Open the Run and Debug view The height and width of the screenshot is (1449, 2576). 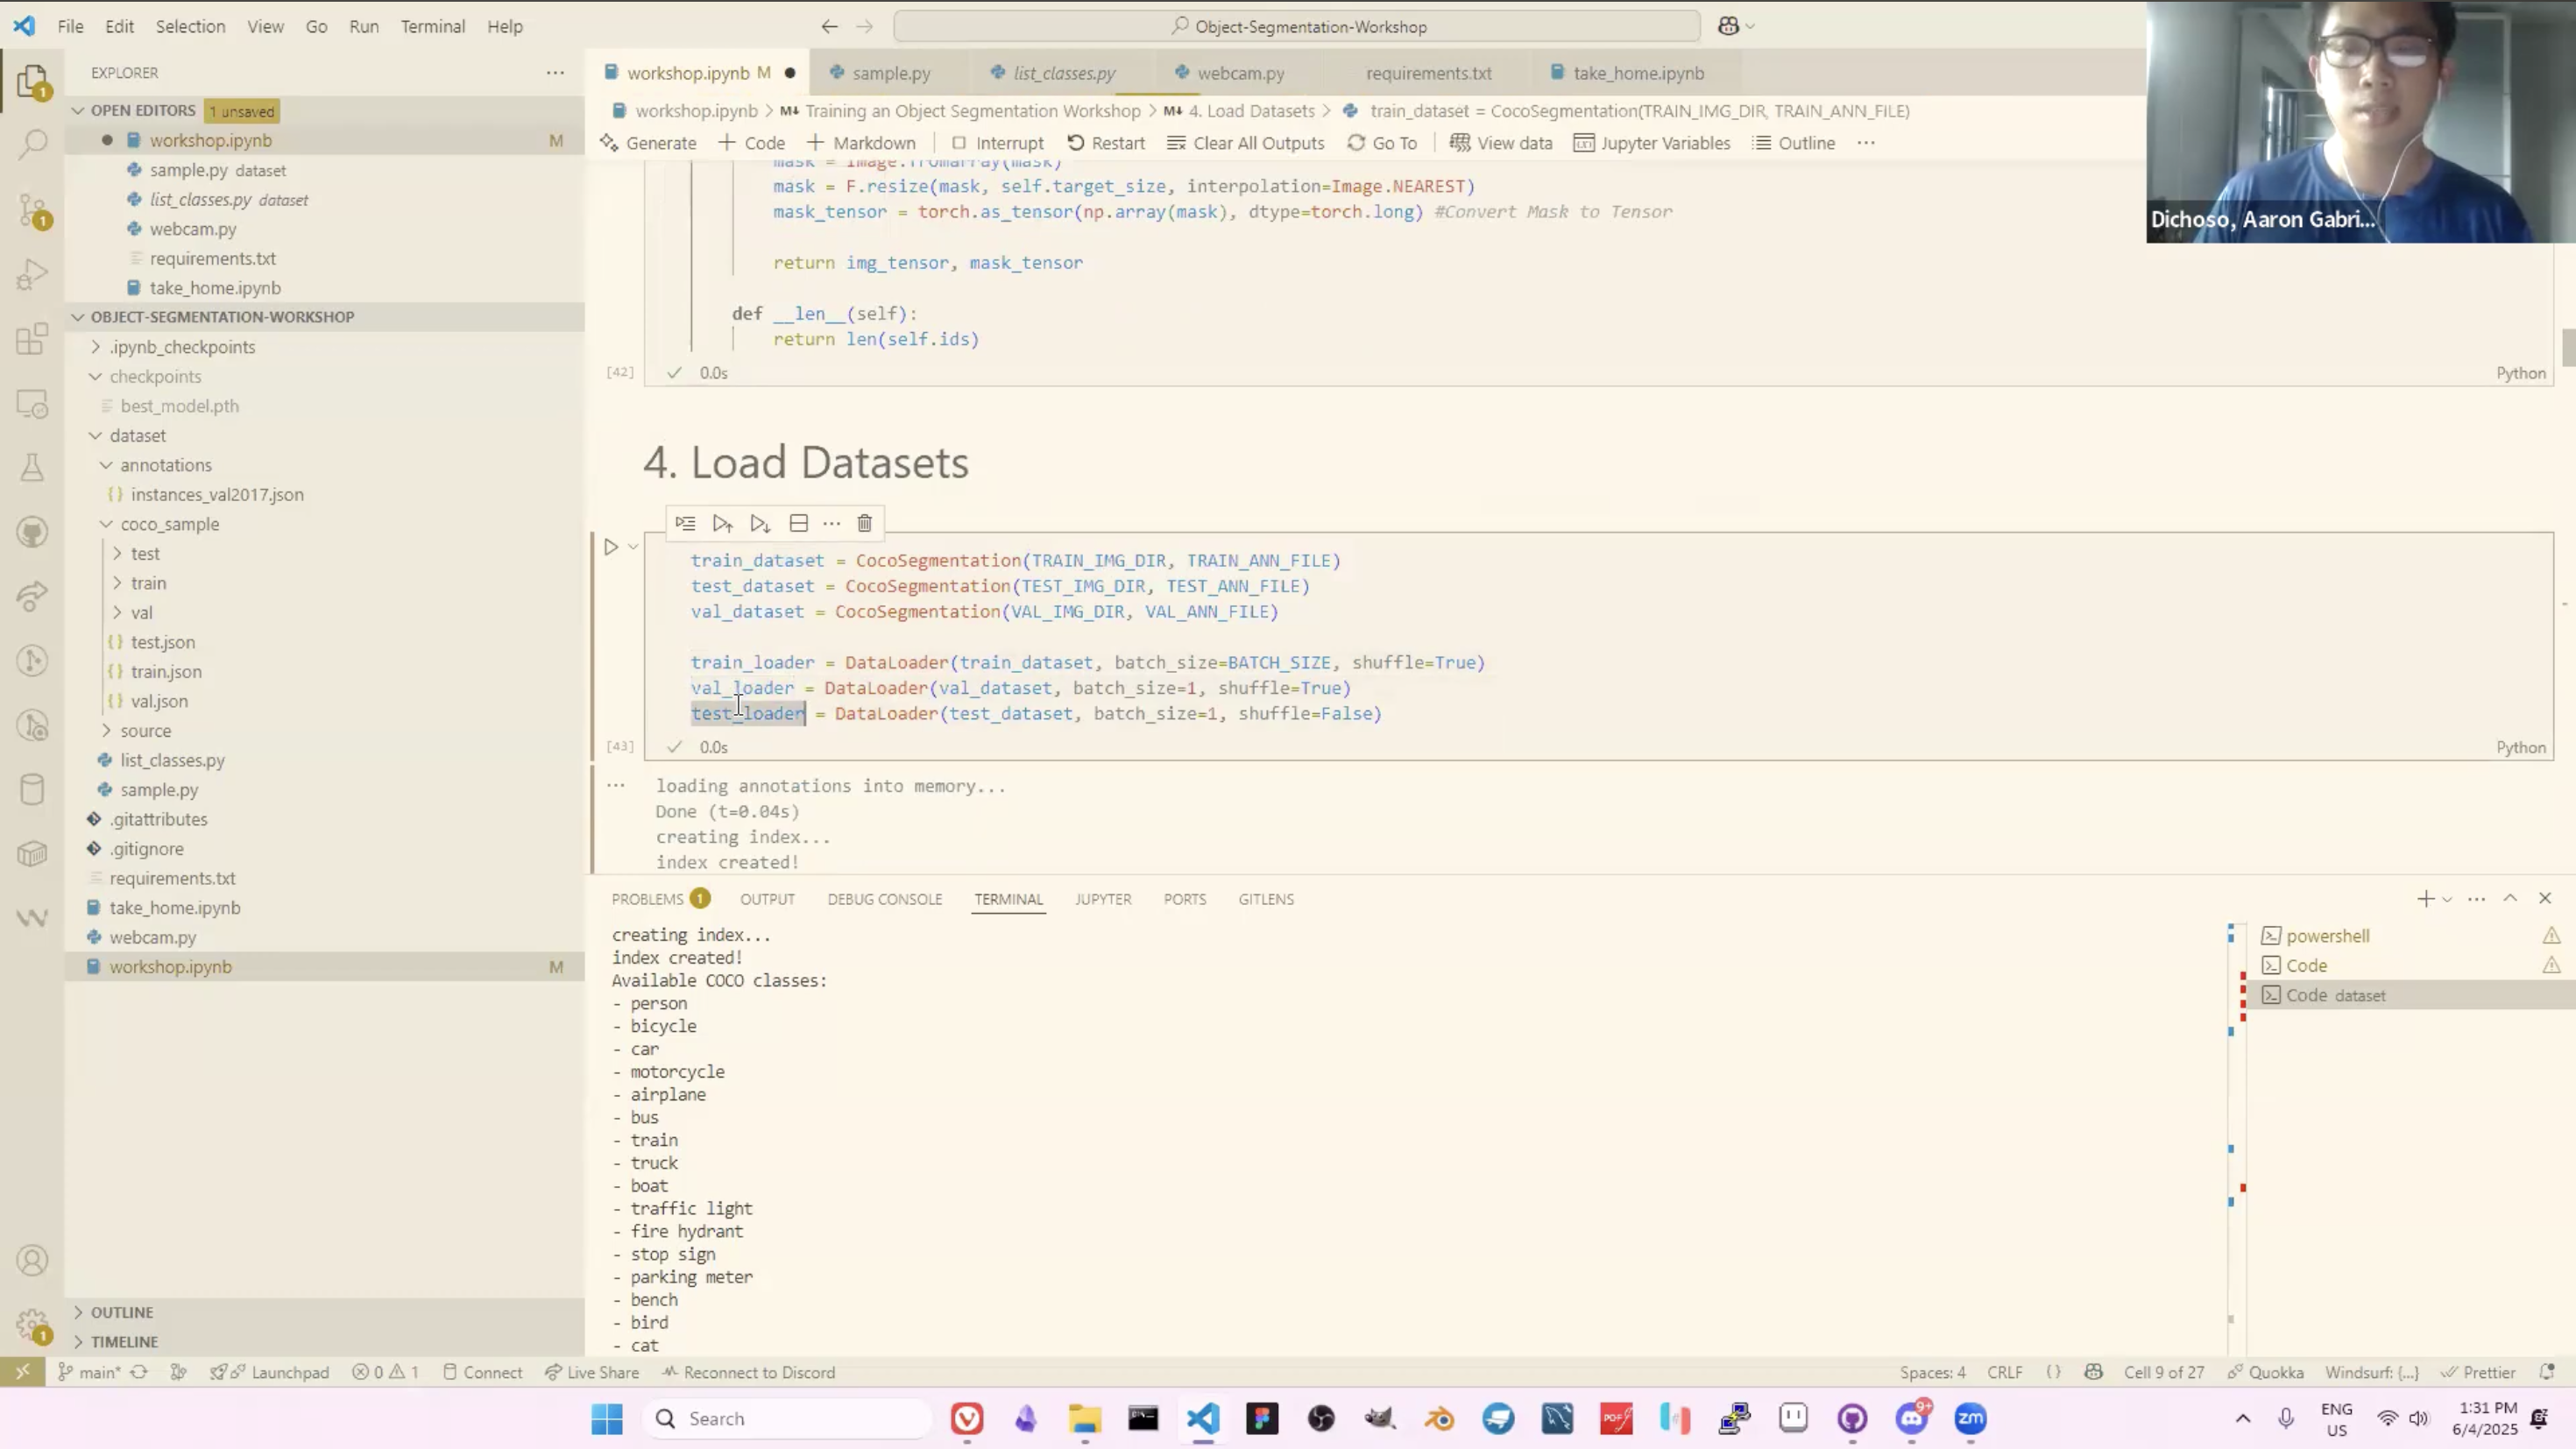coord(33,274)
